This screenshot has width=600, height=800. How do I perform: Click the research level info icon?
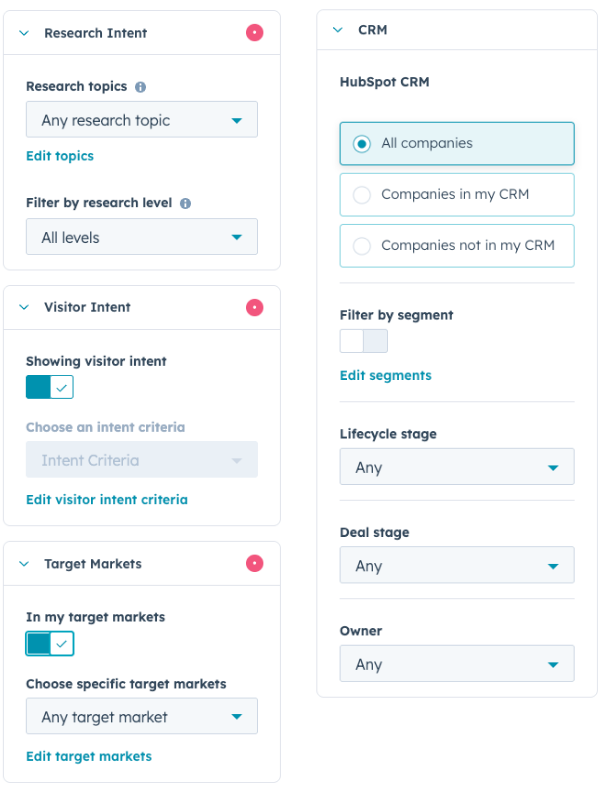(x=186, y=203)
